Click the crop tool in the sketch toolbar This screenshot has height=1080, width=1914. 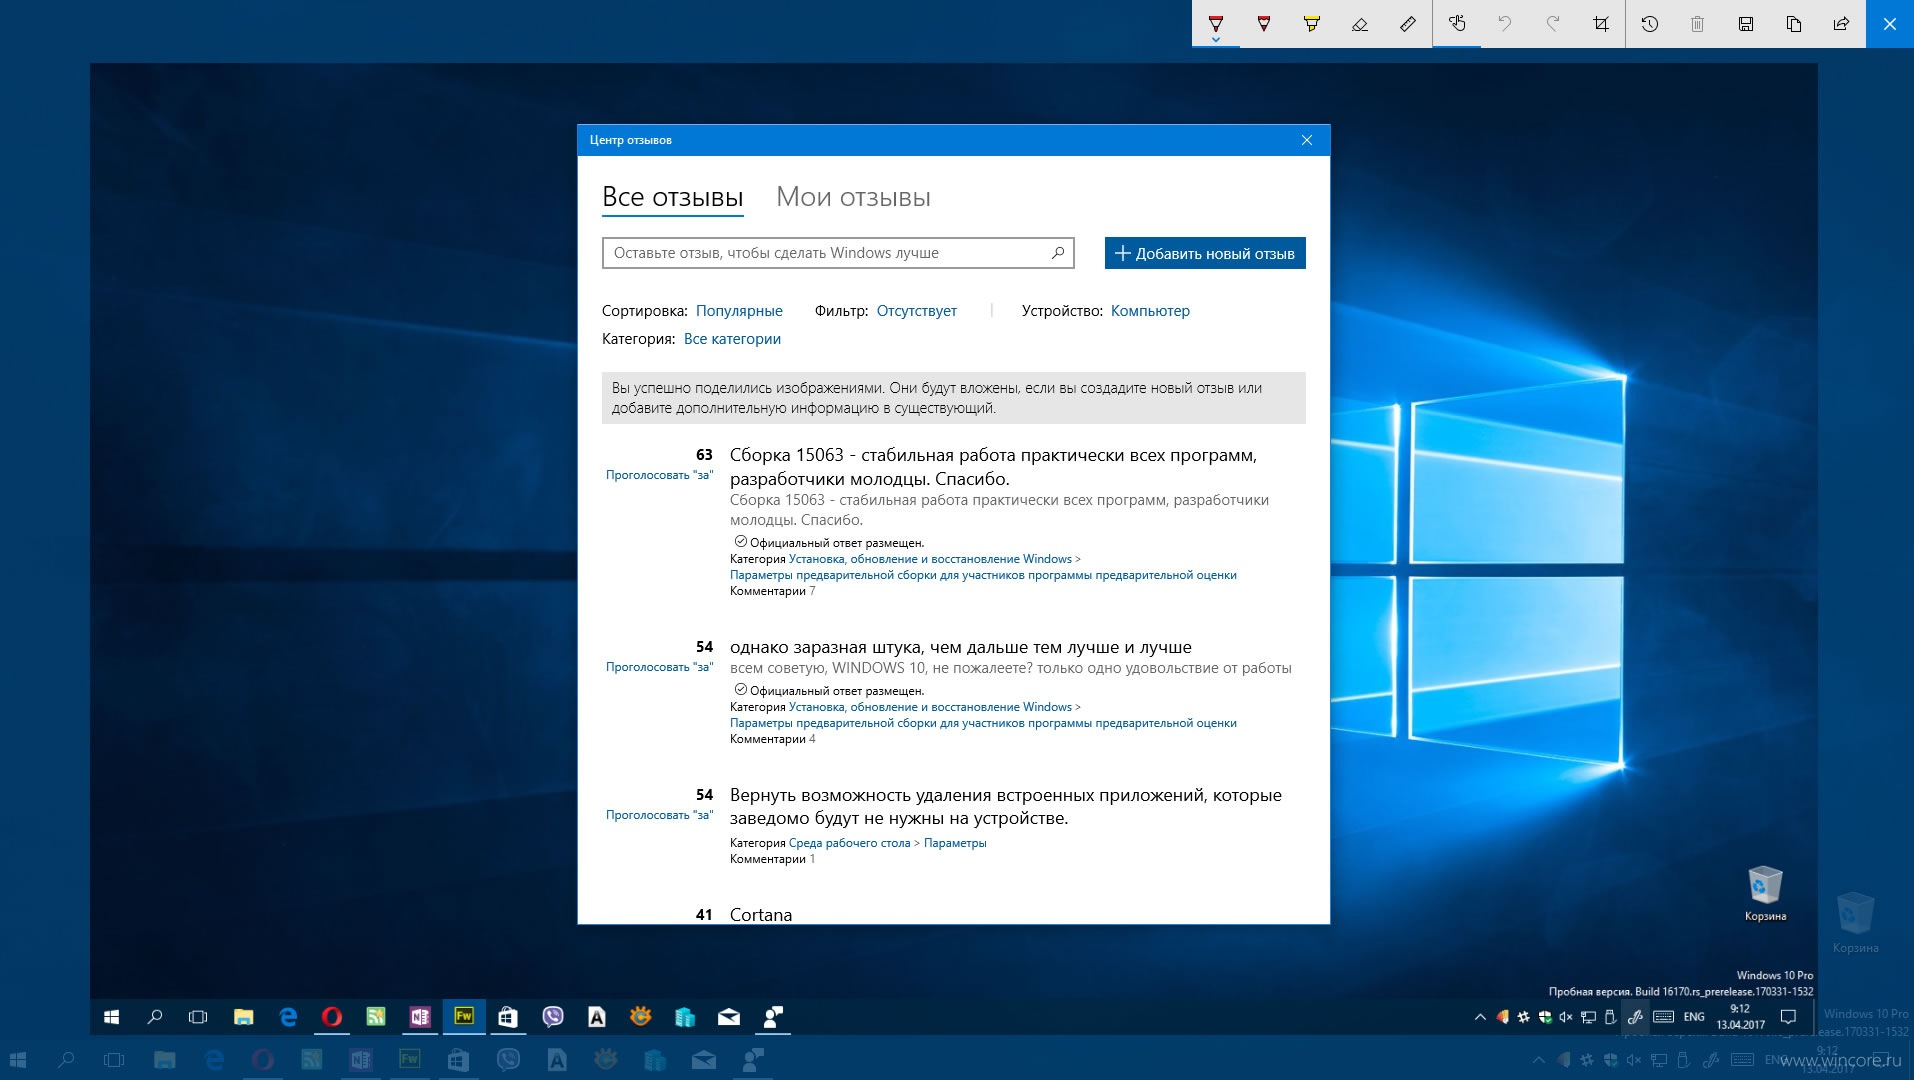(x=1601, y=24)
